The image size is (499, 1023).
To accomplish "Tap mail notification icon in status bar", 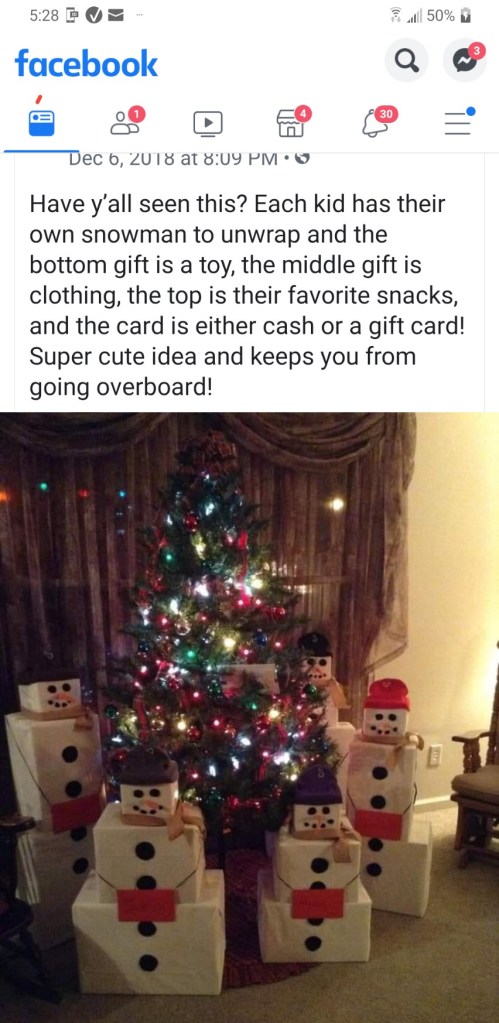I will 117,16.
